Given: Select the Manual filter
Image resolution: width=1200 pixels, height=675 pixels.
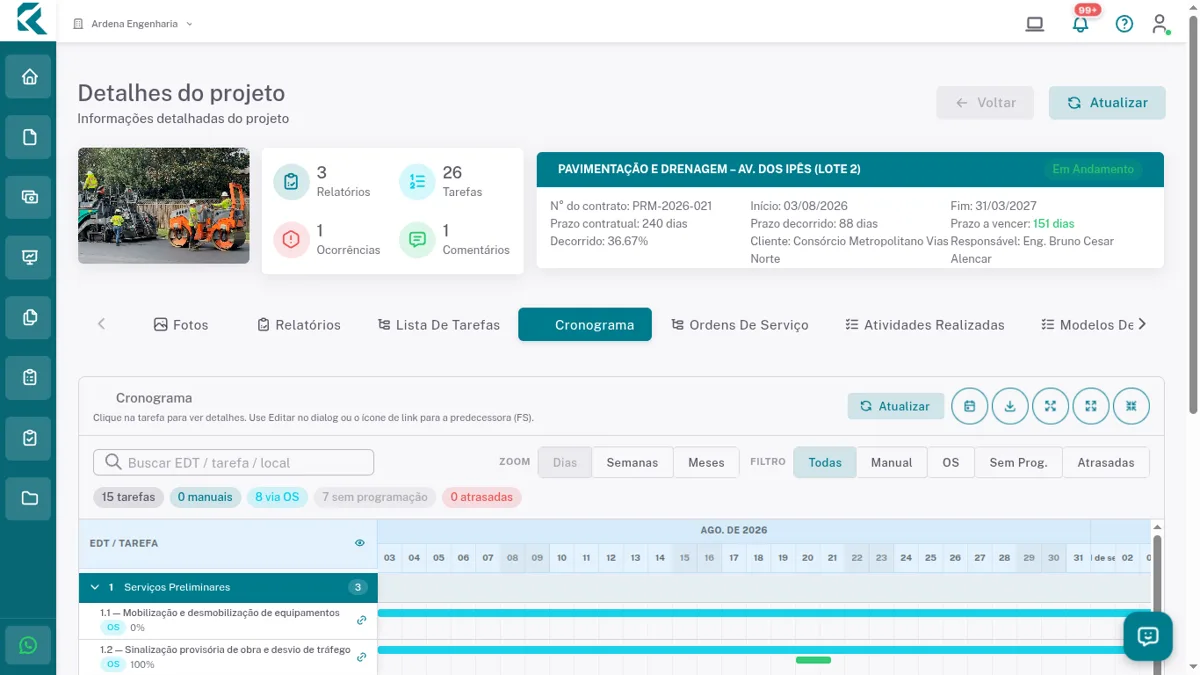Looking at the screenshot, I should click(x=891, y=462).
